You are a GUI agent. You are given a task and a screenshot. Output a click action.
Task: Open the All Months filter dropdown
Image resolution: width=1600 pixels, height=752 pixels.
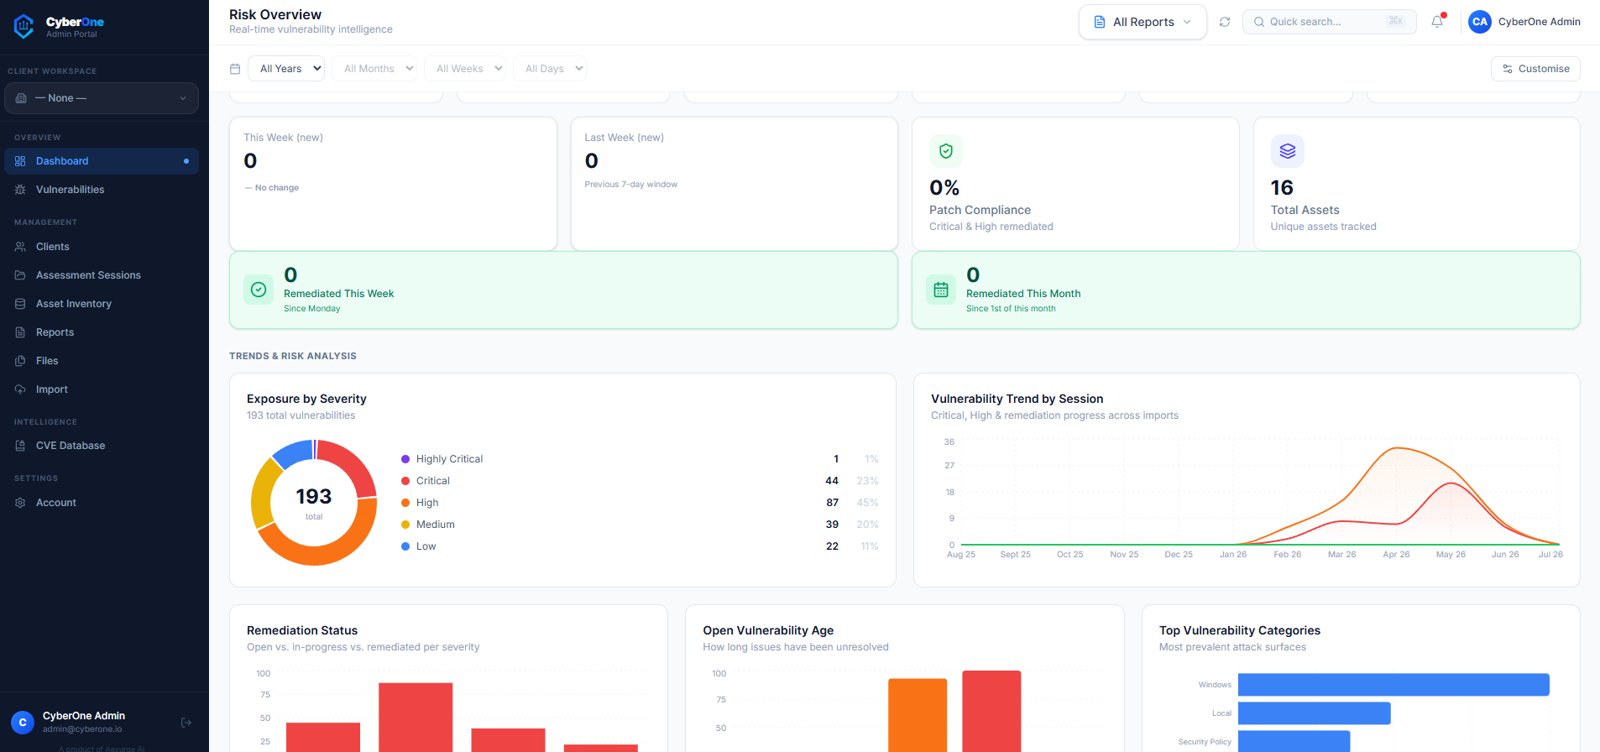374,69
